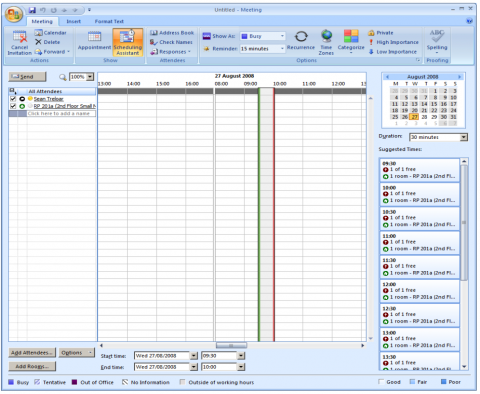Set Low Importance
This screenshot has width=480, height=394.
pyautogui.click(x=393, y=52)
